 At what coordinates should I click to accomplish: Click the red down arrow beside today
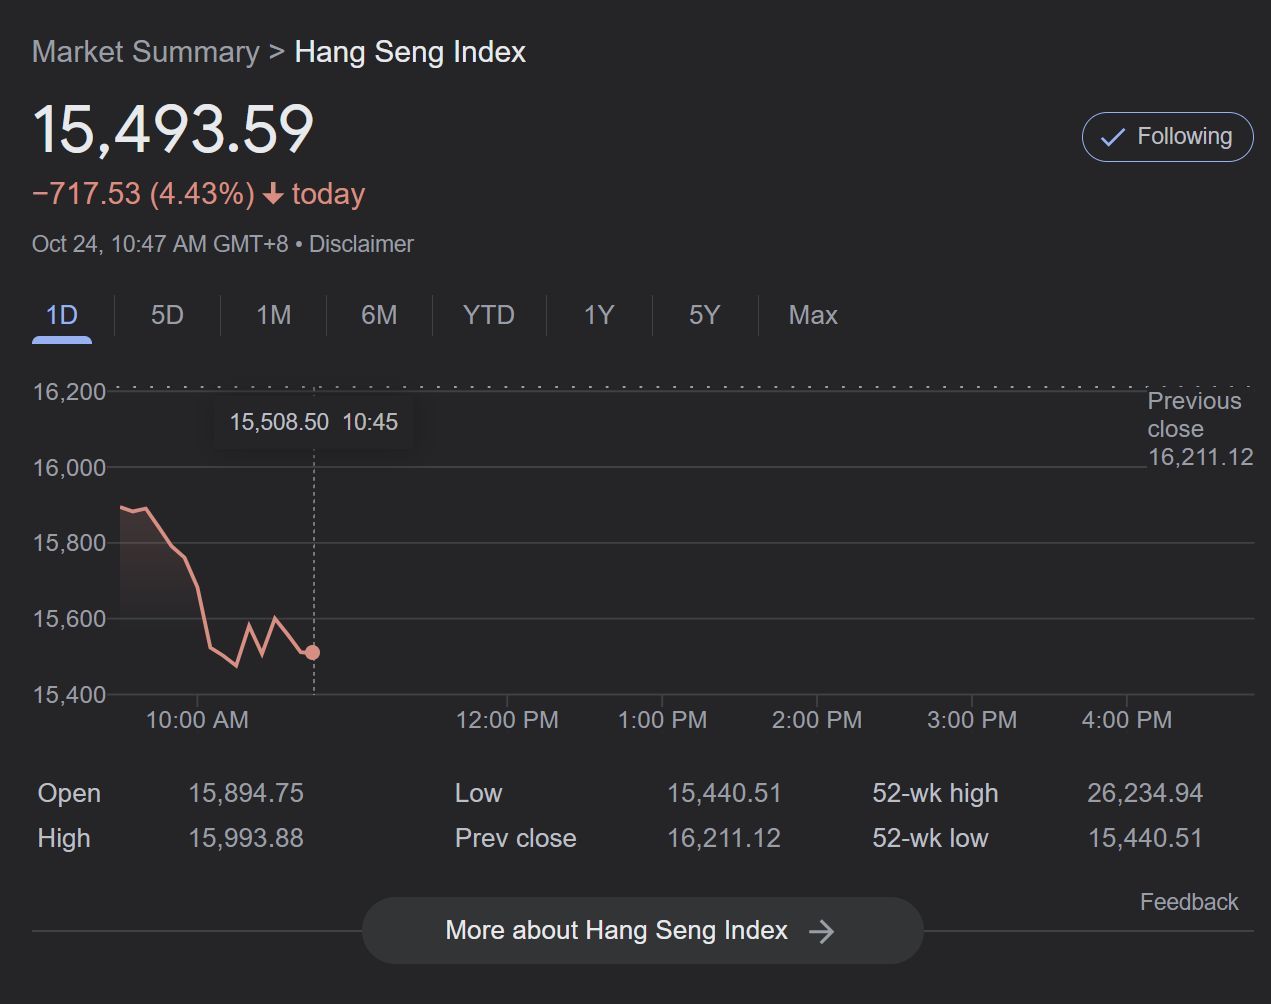point(273,194)
